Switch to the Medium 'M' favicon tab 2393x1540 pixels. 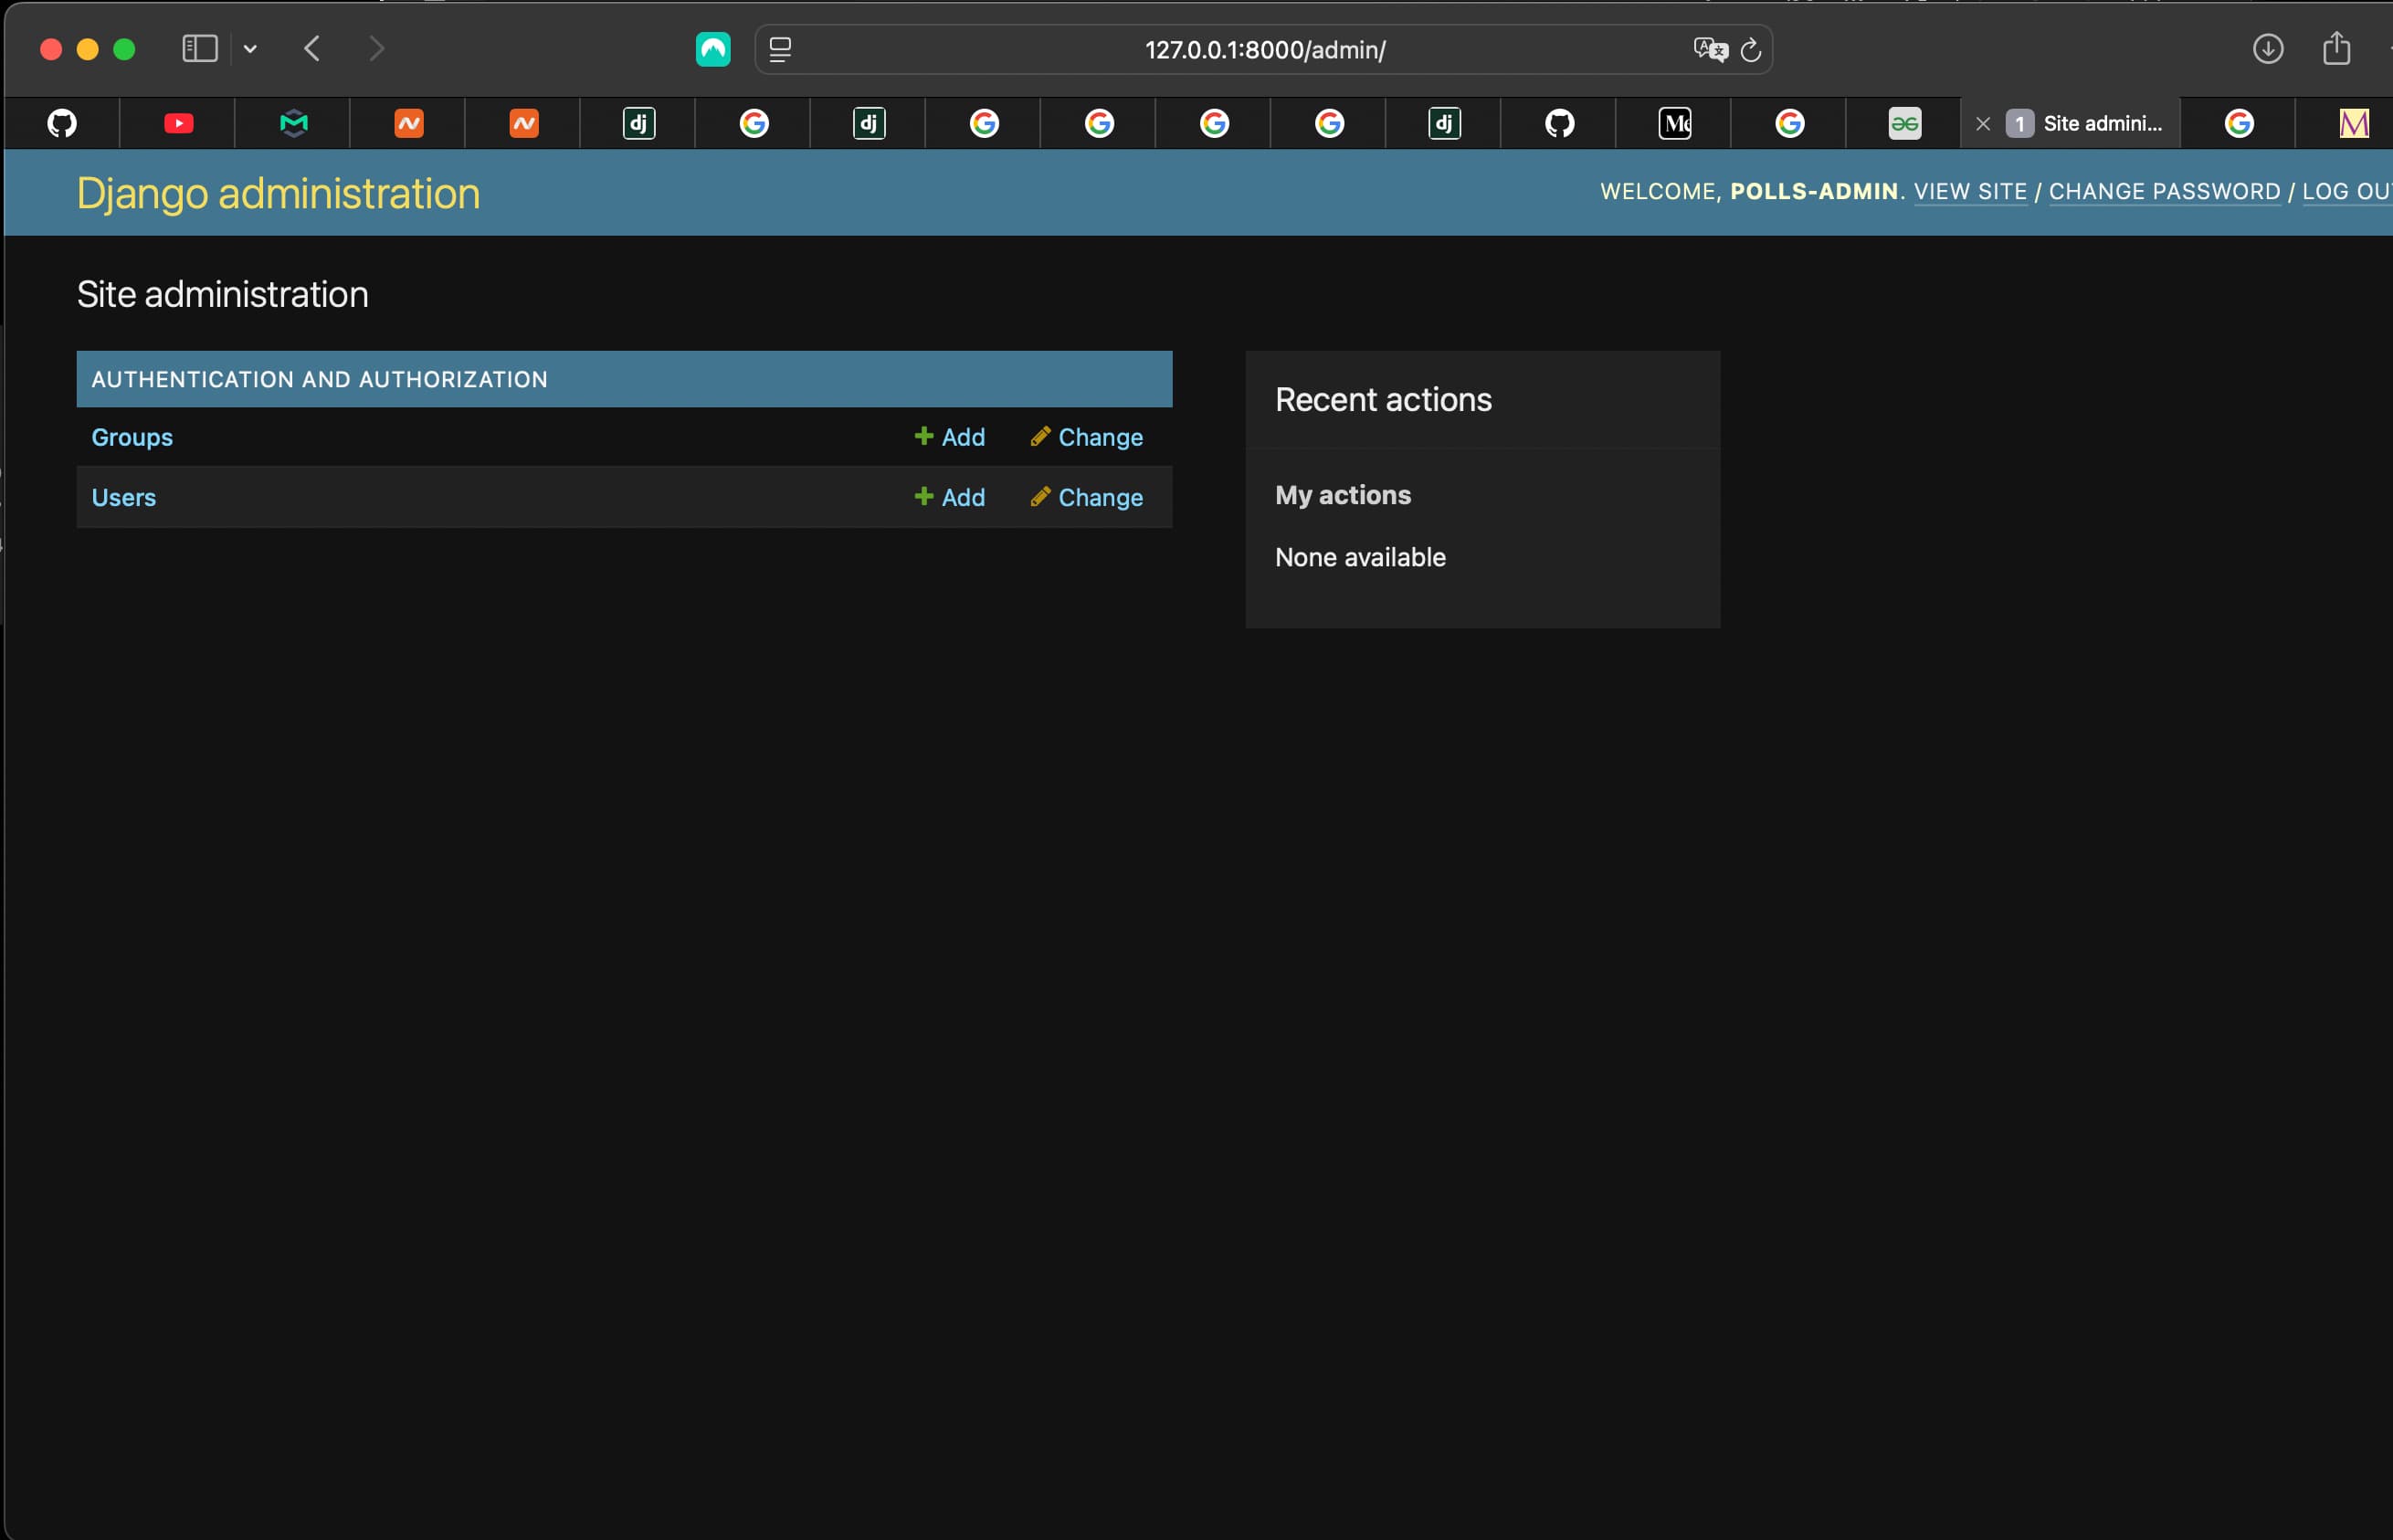(1675, 123)
